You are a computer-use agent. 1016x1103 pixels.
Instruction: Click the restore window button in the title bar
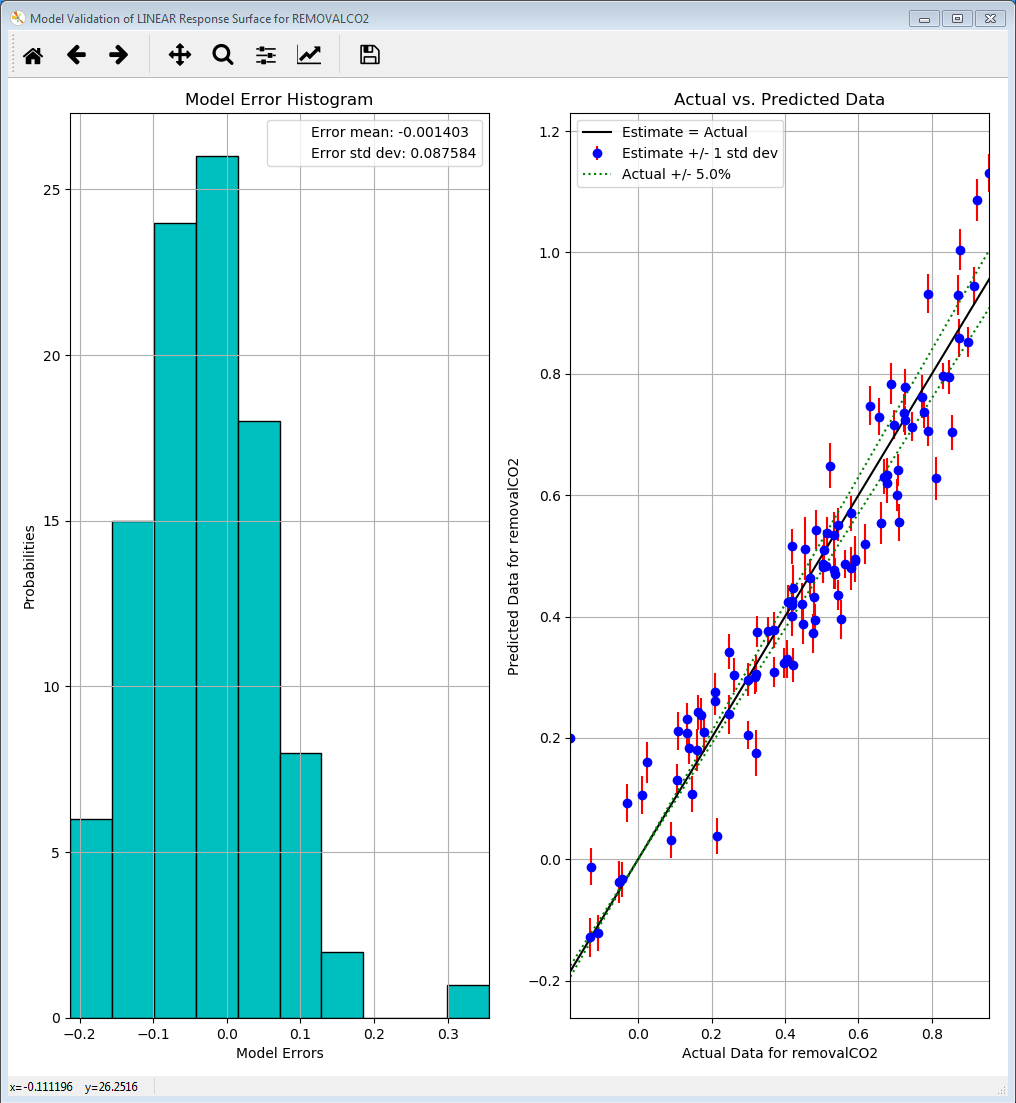coord(955,18)
